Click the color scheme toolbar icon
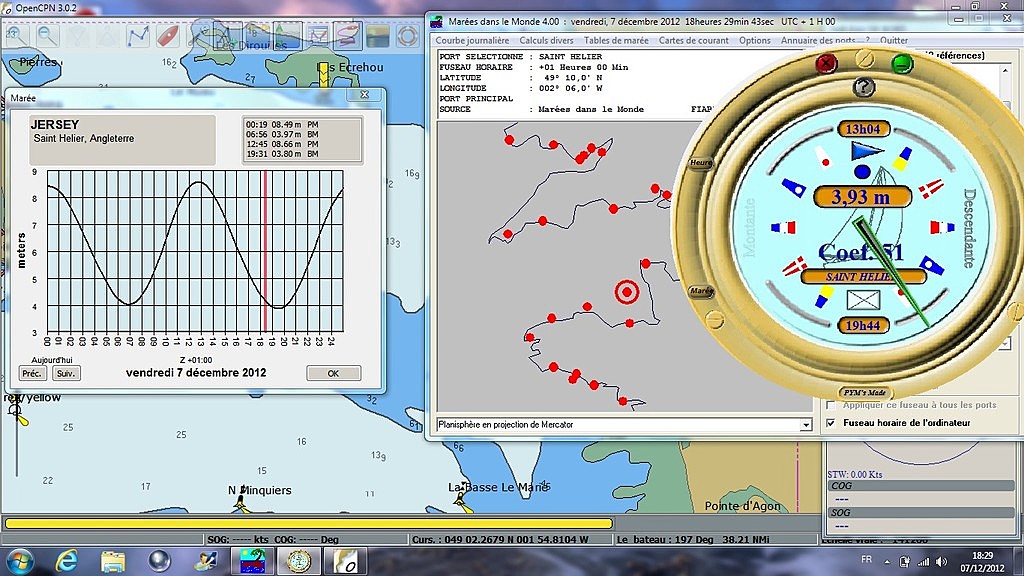The width and height of the screenshot is (1024, 576). click(x=377, y=35)
